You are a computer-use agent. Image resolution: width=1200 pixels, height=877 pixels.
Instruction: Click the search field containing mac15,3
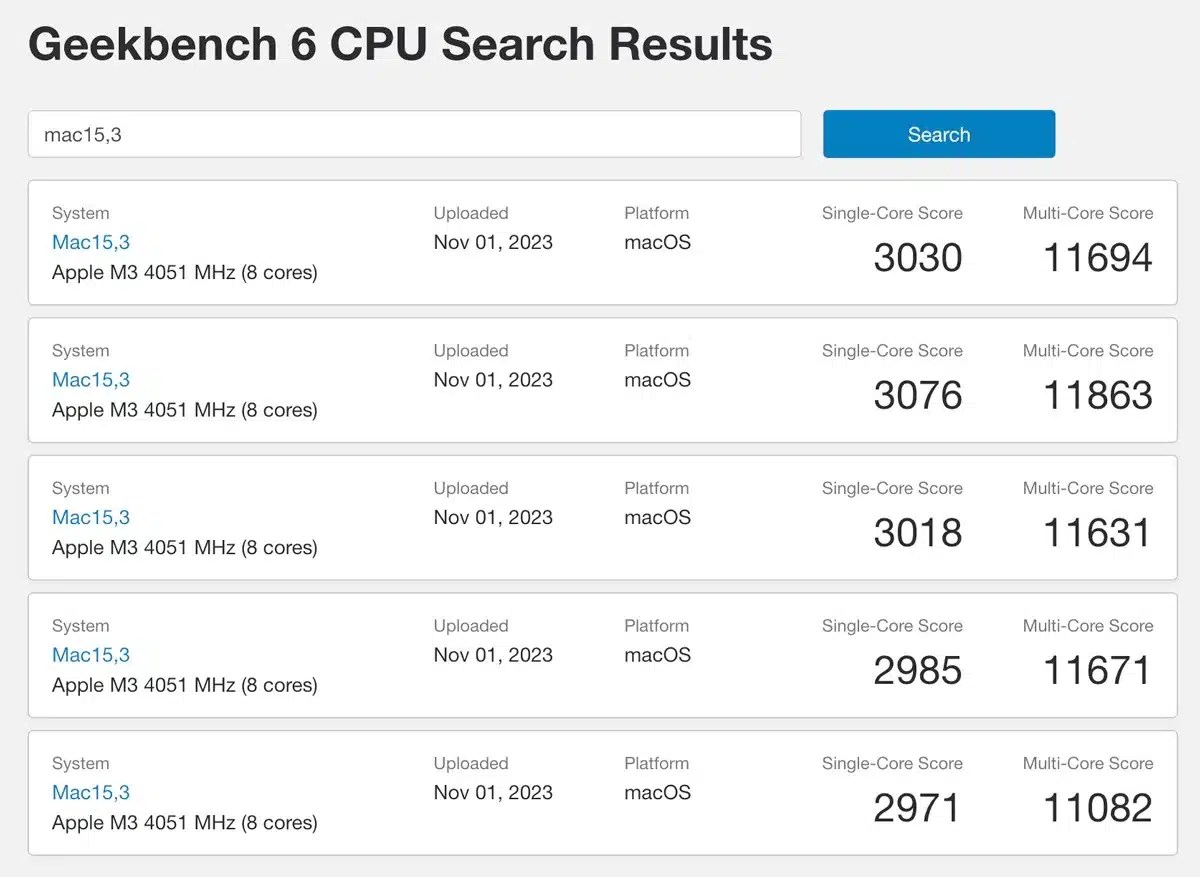[x=414, y=134]
